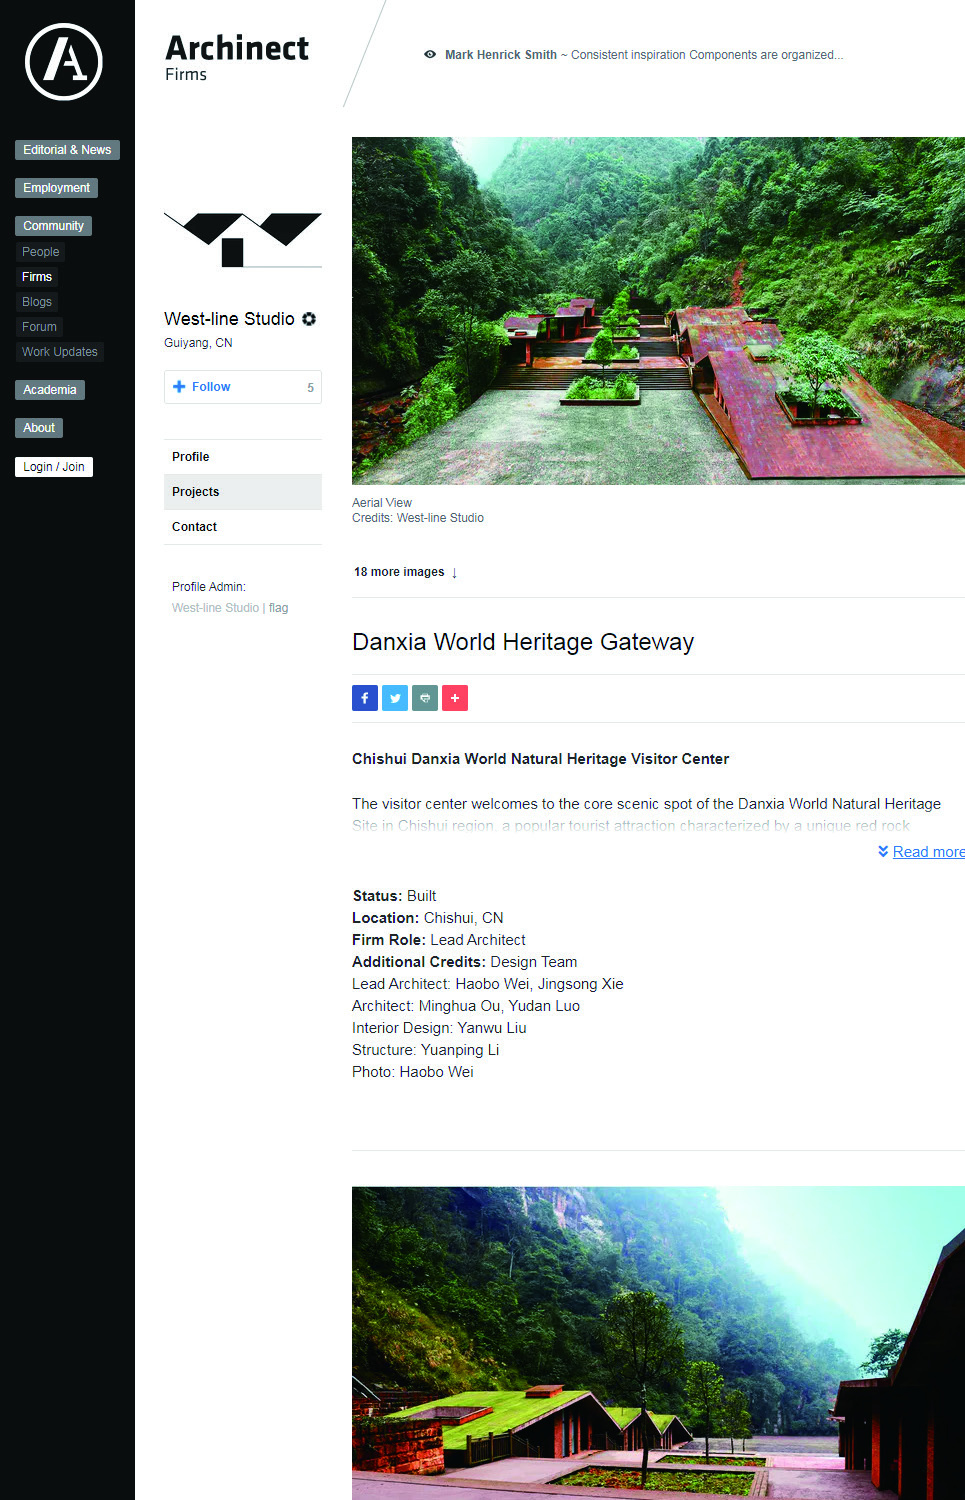Open Profile Admin West-line Studio link
The image size is (965, 1500).
(215, 608)
